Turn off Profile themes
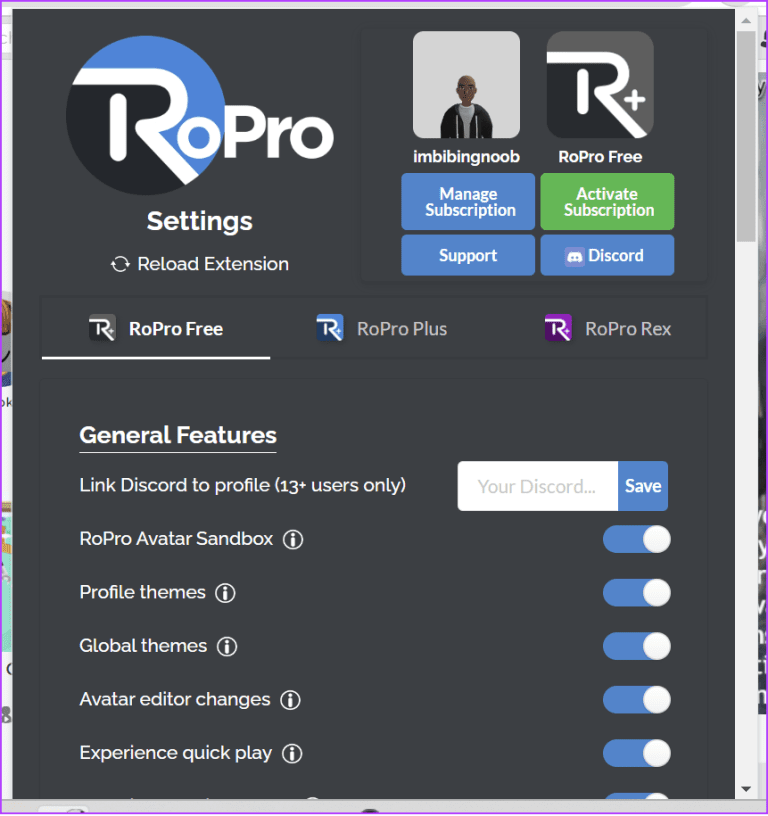This screenshot has height=816, width=768. click(637, 593)
